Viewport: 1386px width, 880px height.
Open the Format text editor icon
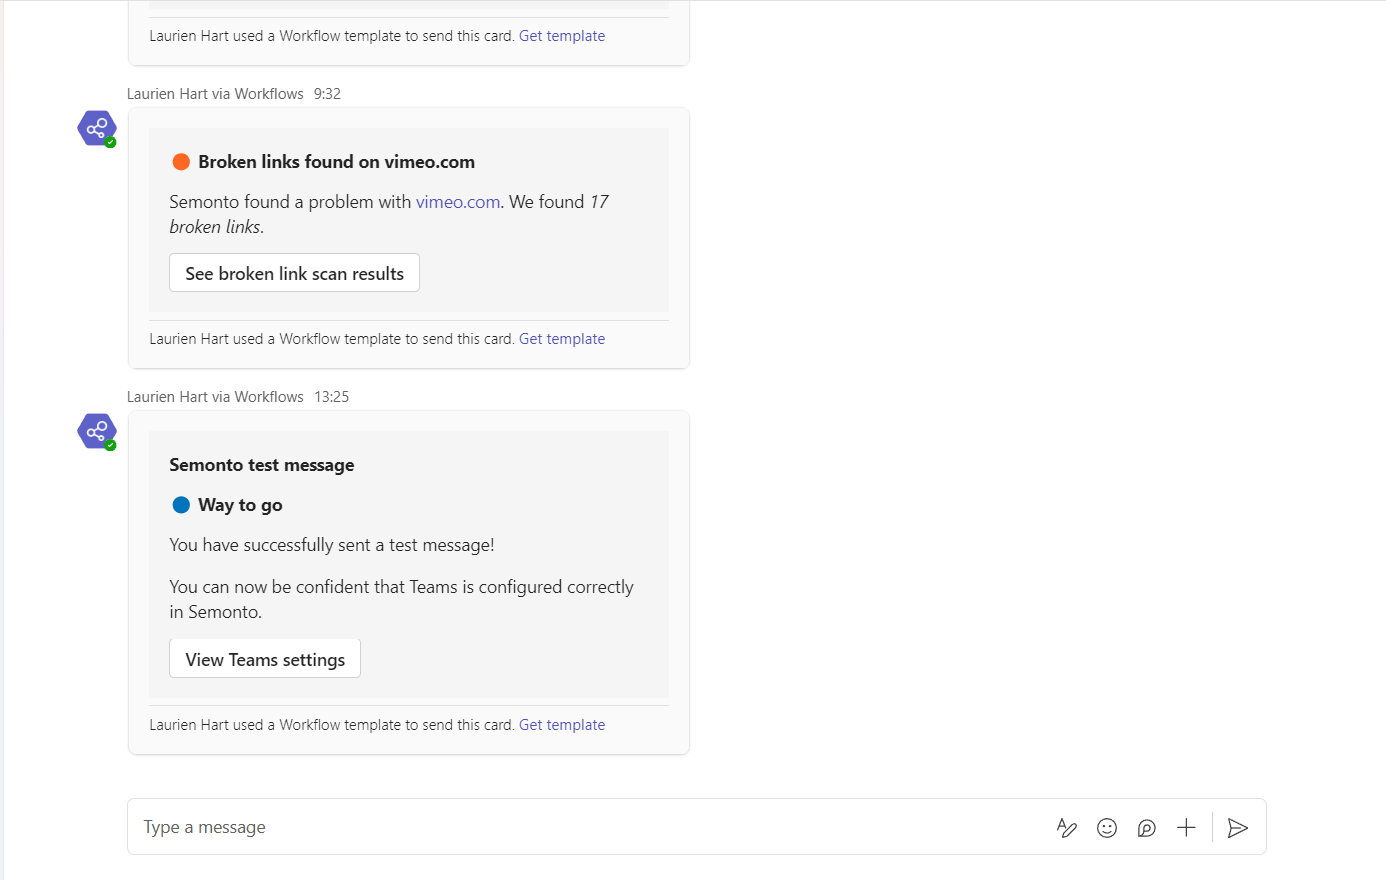pyautogui.click(x=1067, y=828)
